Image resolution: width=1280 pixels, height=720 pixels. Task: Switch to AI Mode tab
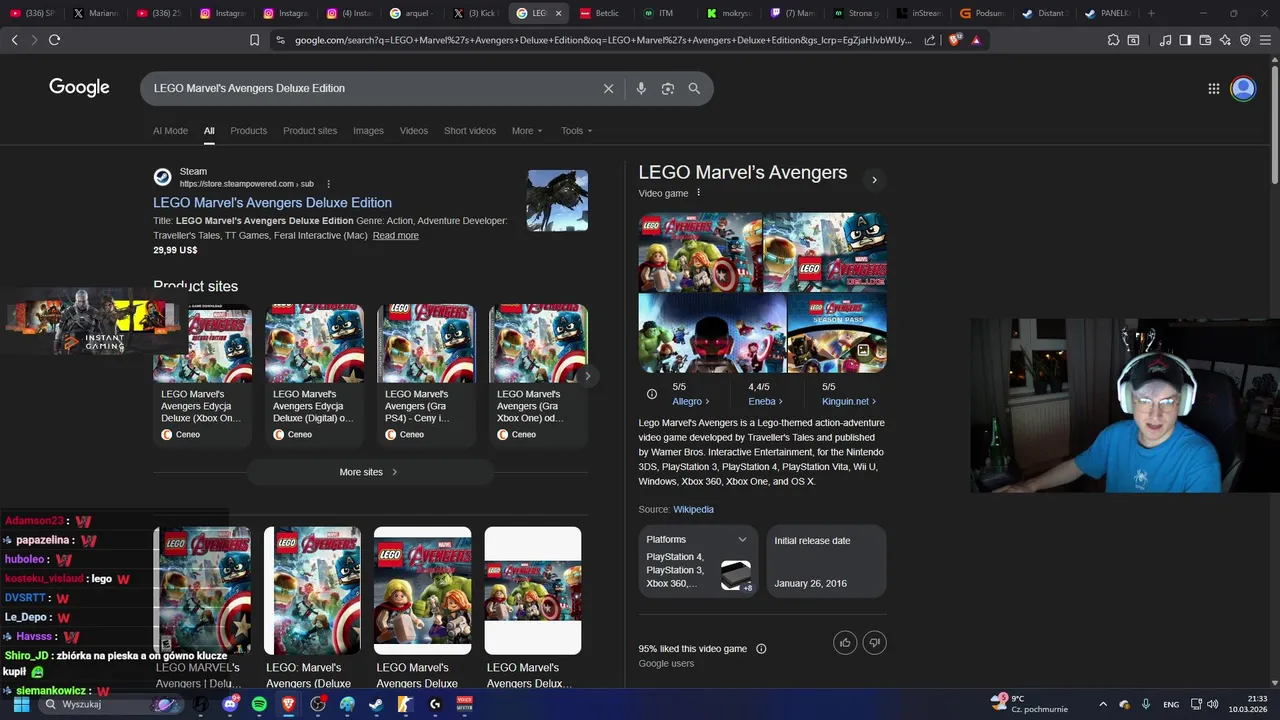(x=170, y=131)
